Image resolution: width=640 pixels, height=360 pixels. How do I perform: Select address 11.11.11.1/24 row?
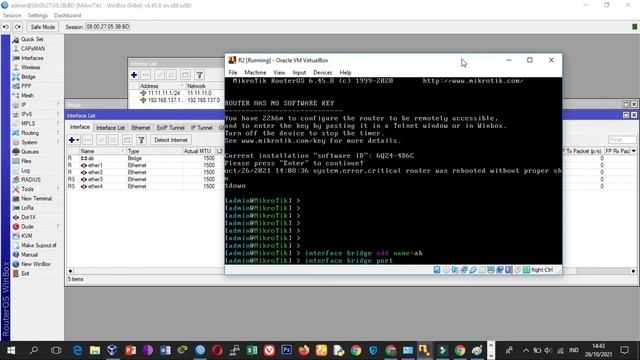click(x=176, y=93)
